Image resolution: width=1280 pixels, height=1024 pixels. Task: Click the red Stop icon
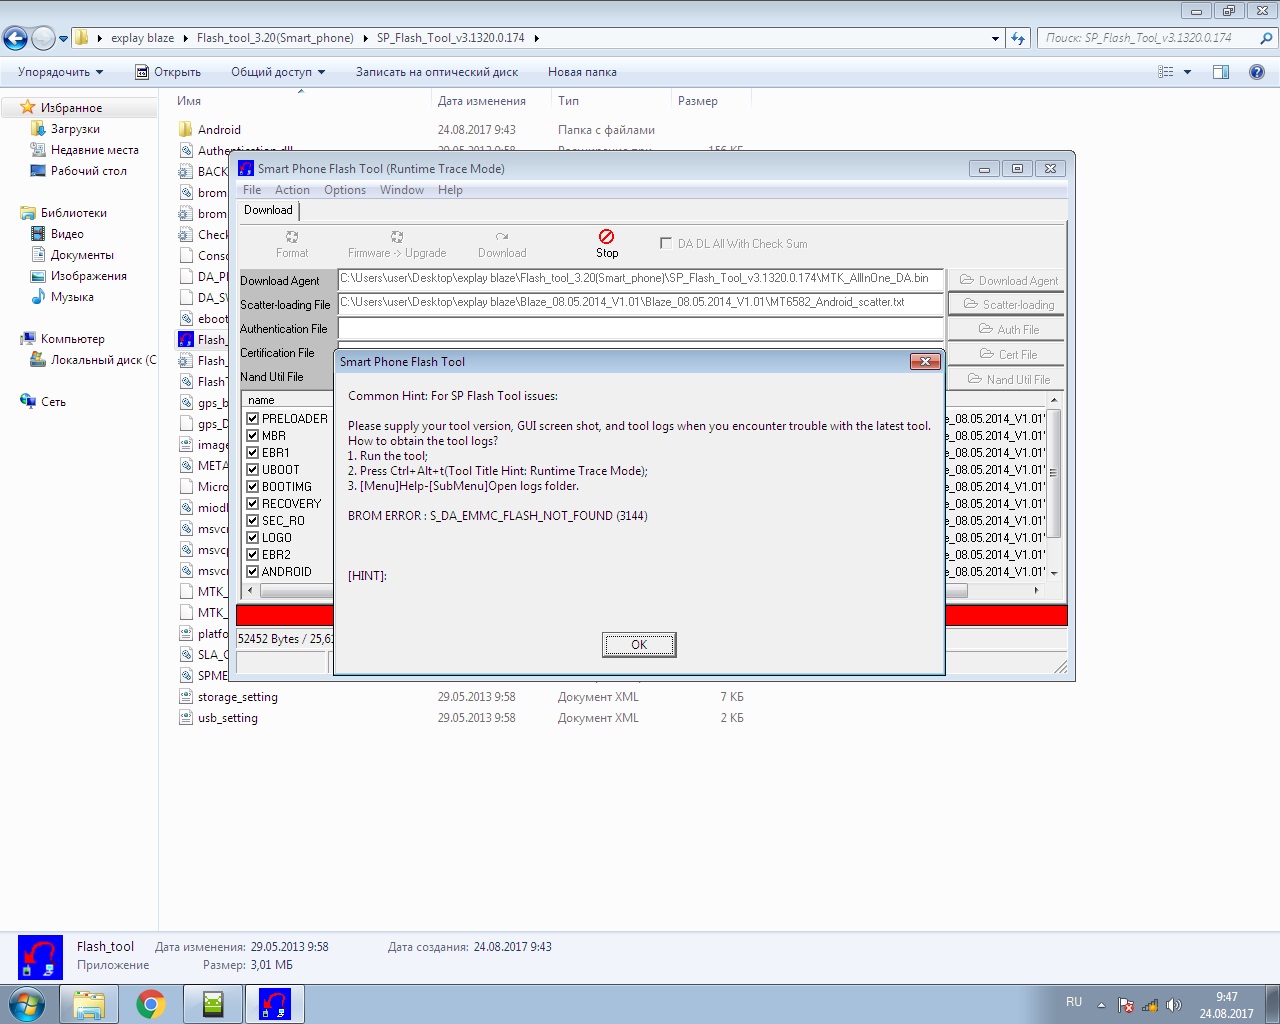[x=606, y=237]
